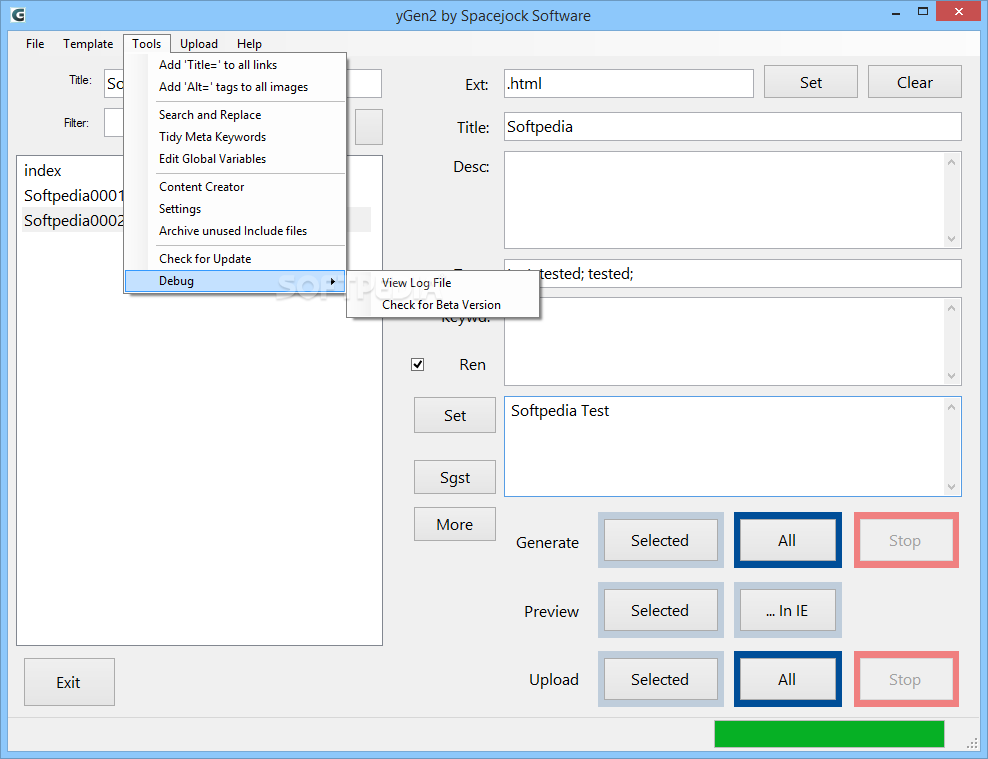Click the More button
The width and height of the screenshot is (988, 759).
(454, 524)
